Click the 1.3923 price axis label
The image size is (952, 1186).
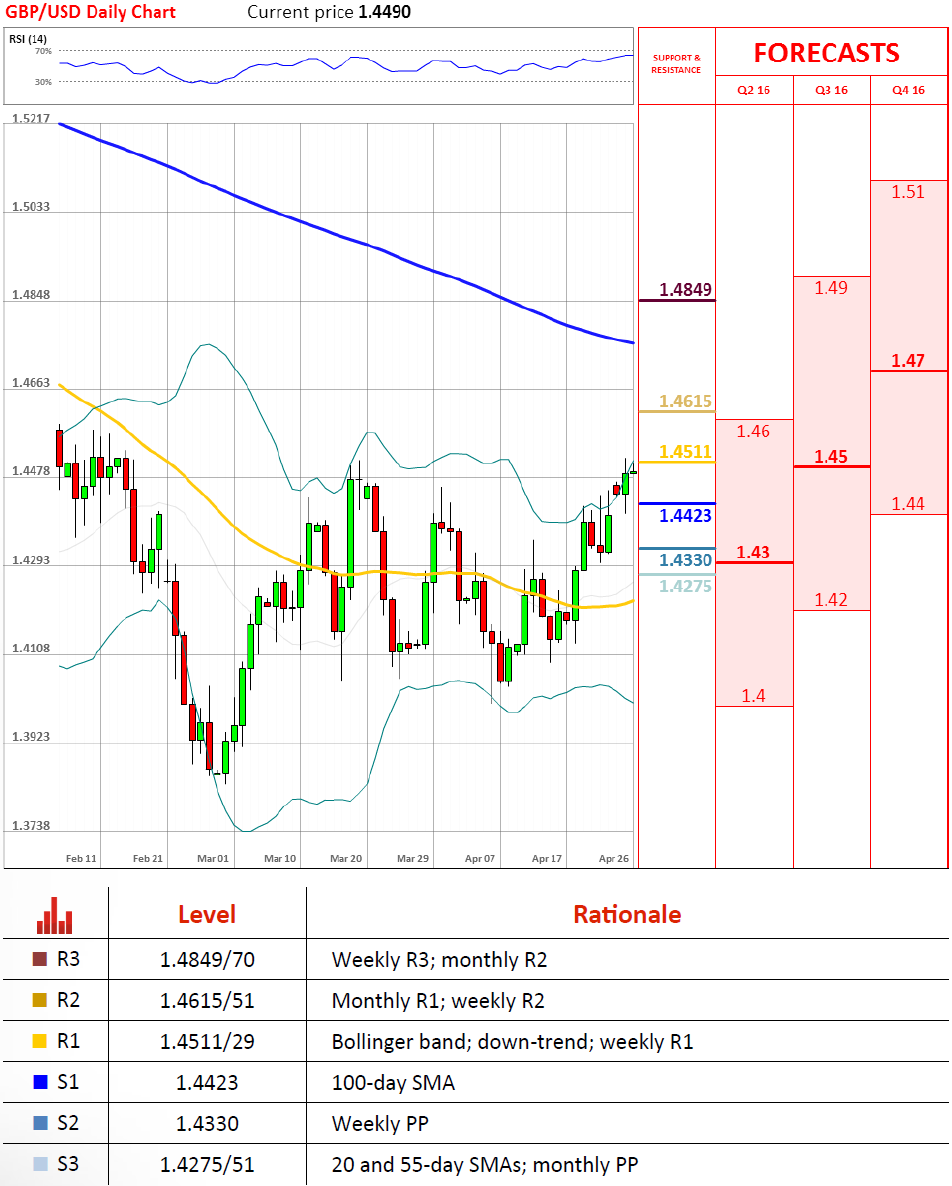[31, 737]
